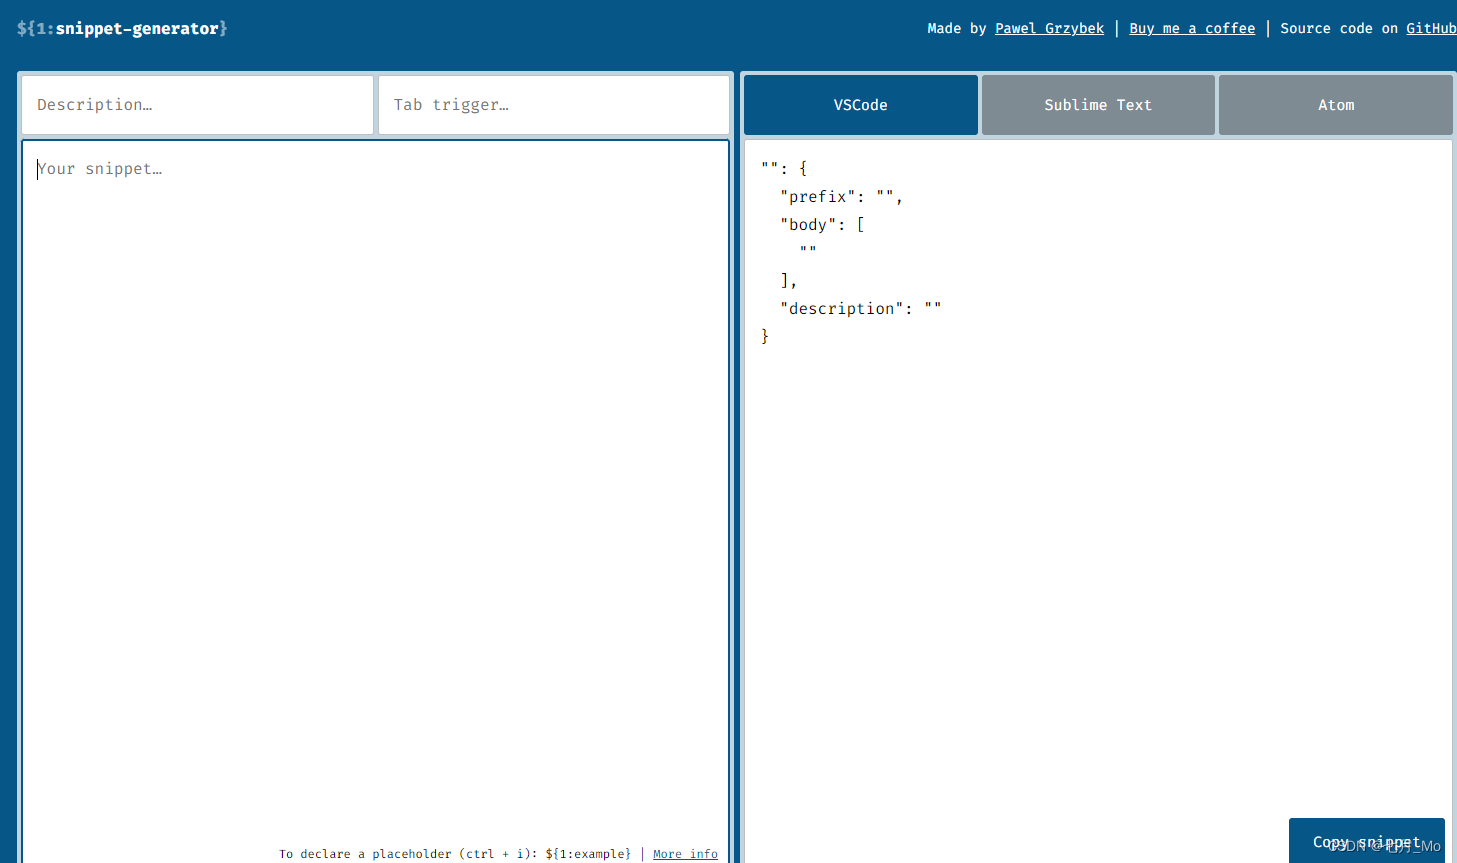Focus the Description input field
Image resolution: width=1457 pixels, height=863 pixels.
point(197,105)
